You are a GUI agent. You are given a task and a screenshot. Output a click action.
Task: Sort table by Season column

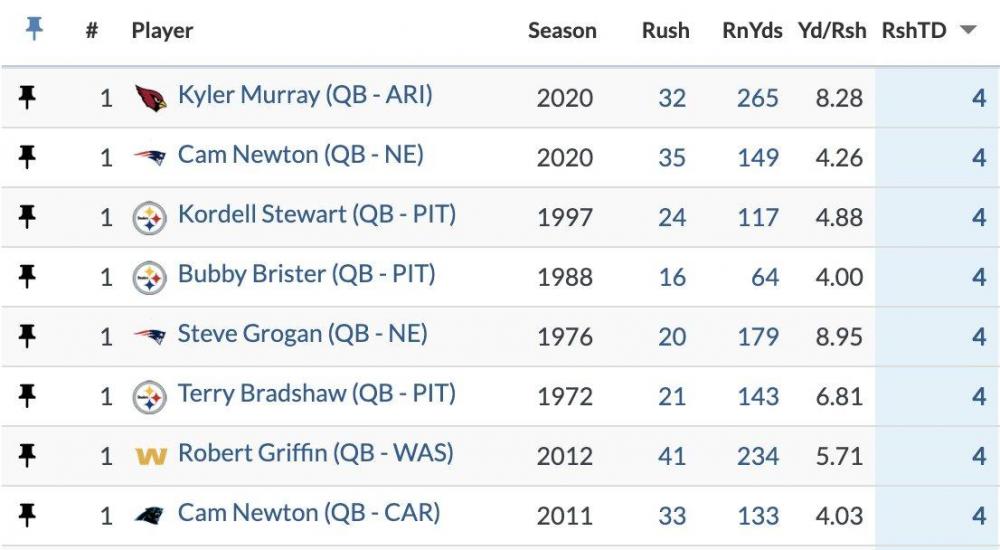pyautogui.click(x=562, y=31)
